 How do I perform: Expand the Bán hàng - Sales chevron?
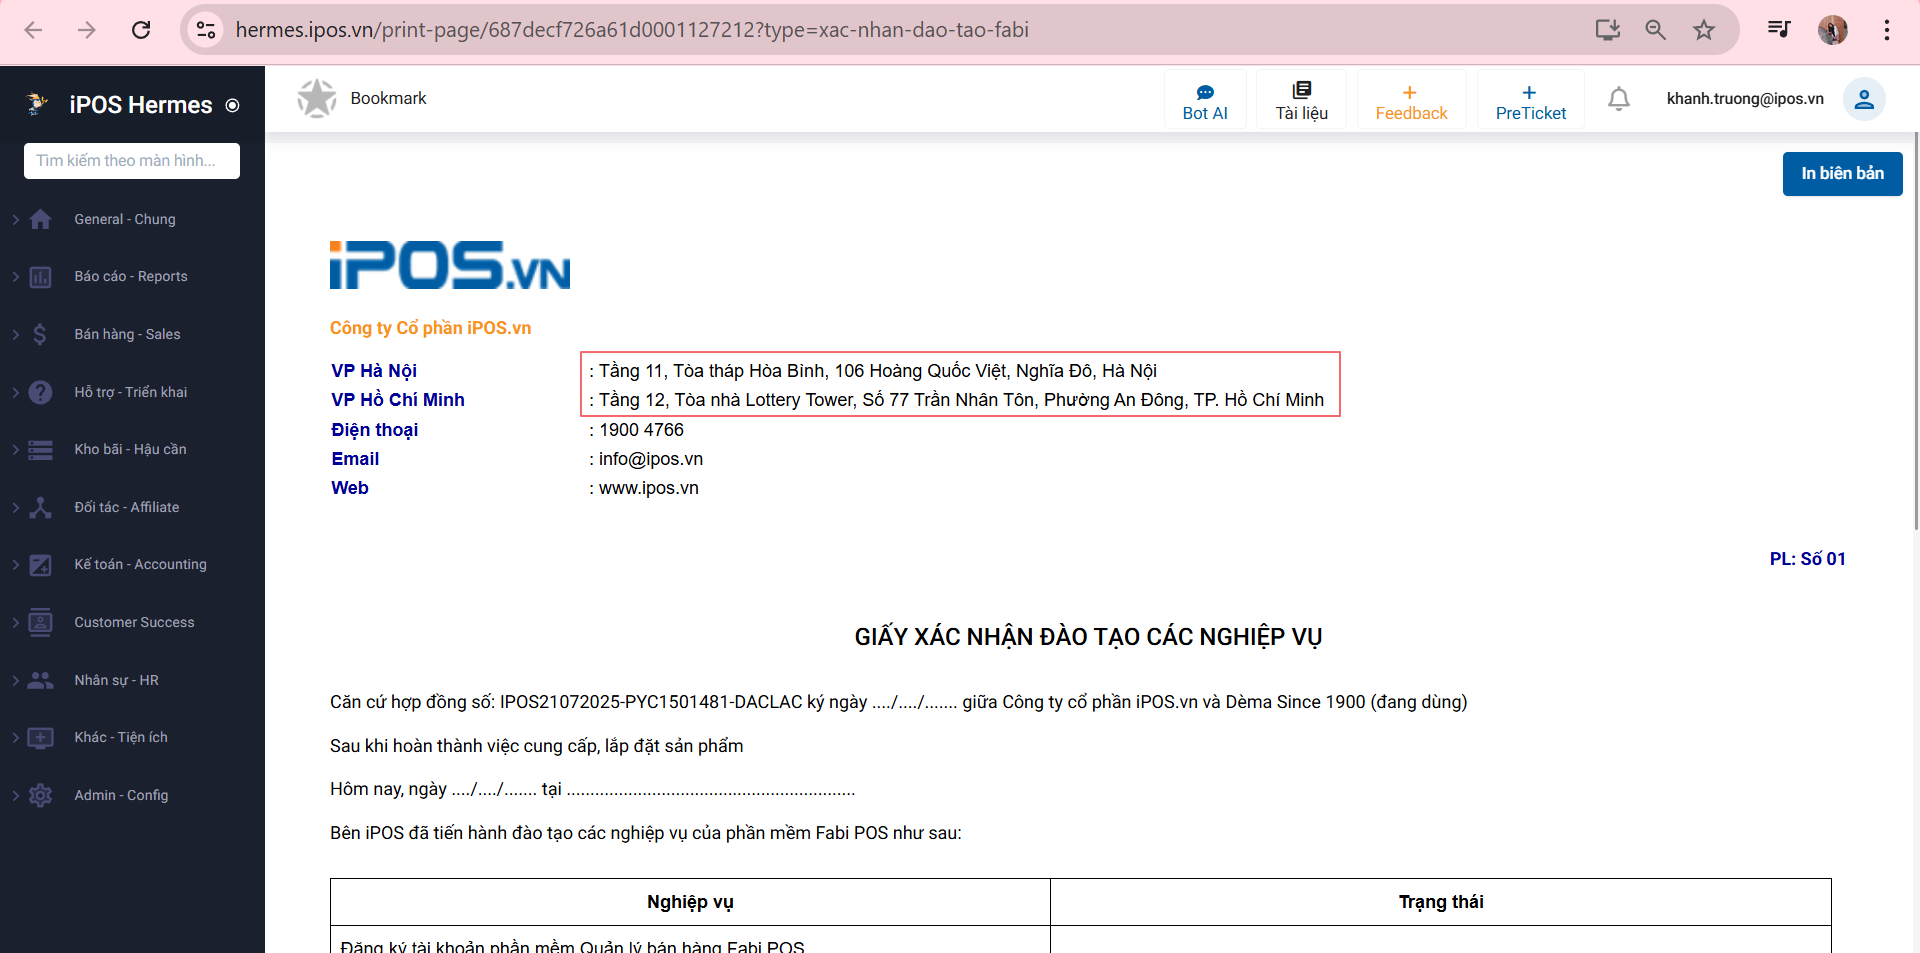(x=15, y=334)
